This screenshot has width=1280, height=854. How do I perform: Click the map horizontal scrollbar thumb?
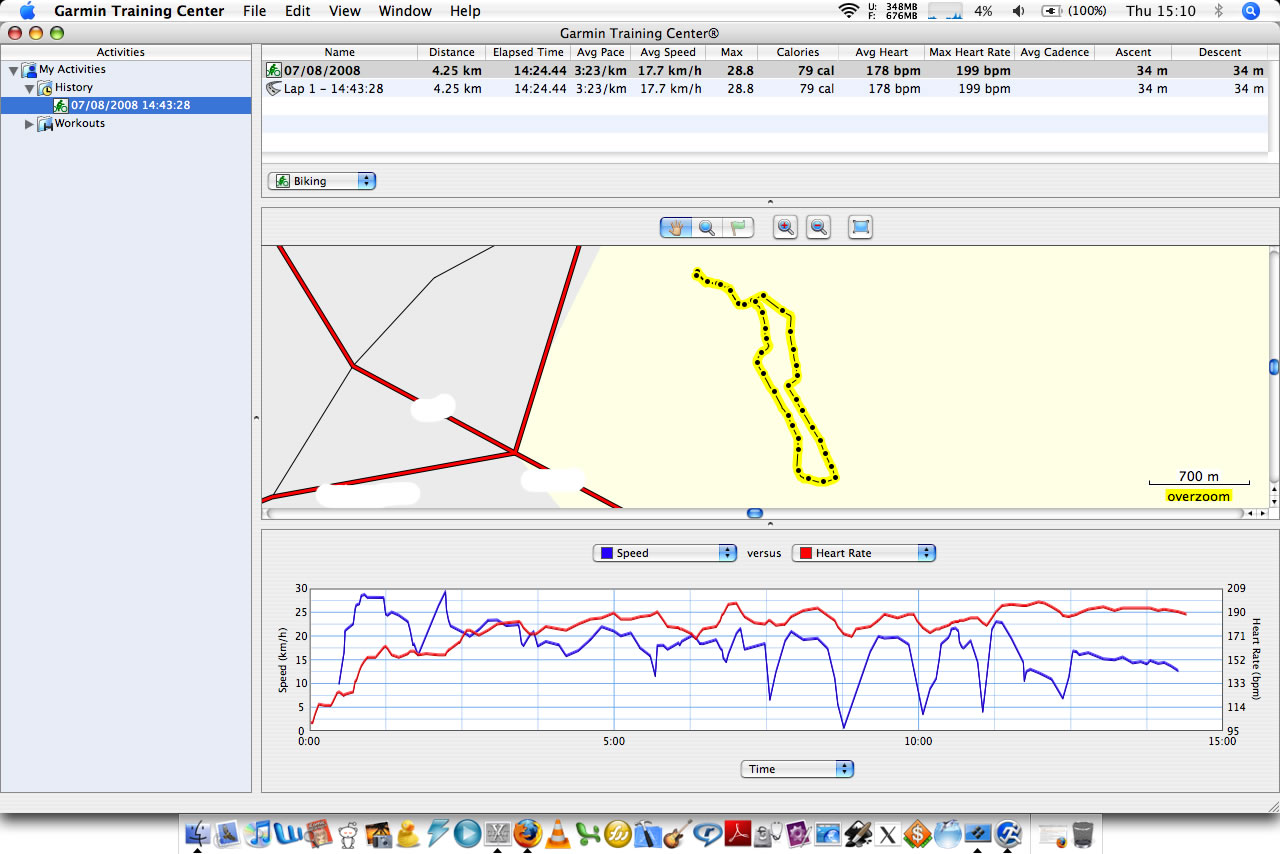tap(755, 513)
